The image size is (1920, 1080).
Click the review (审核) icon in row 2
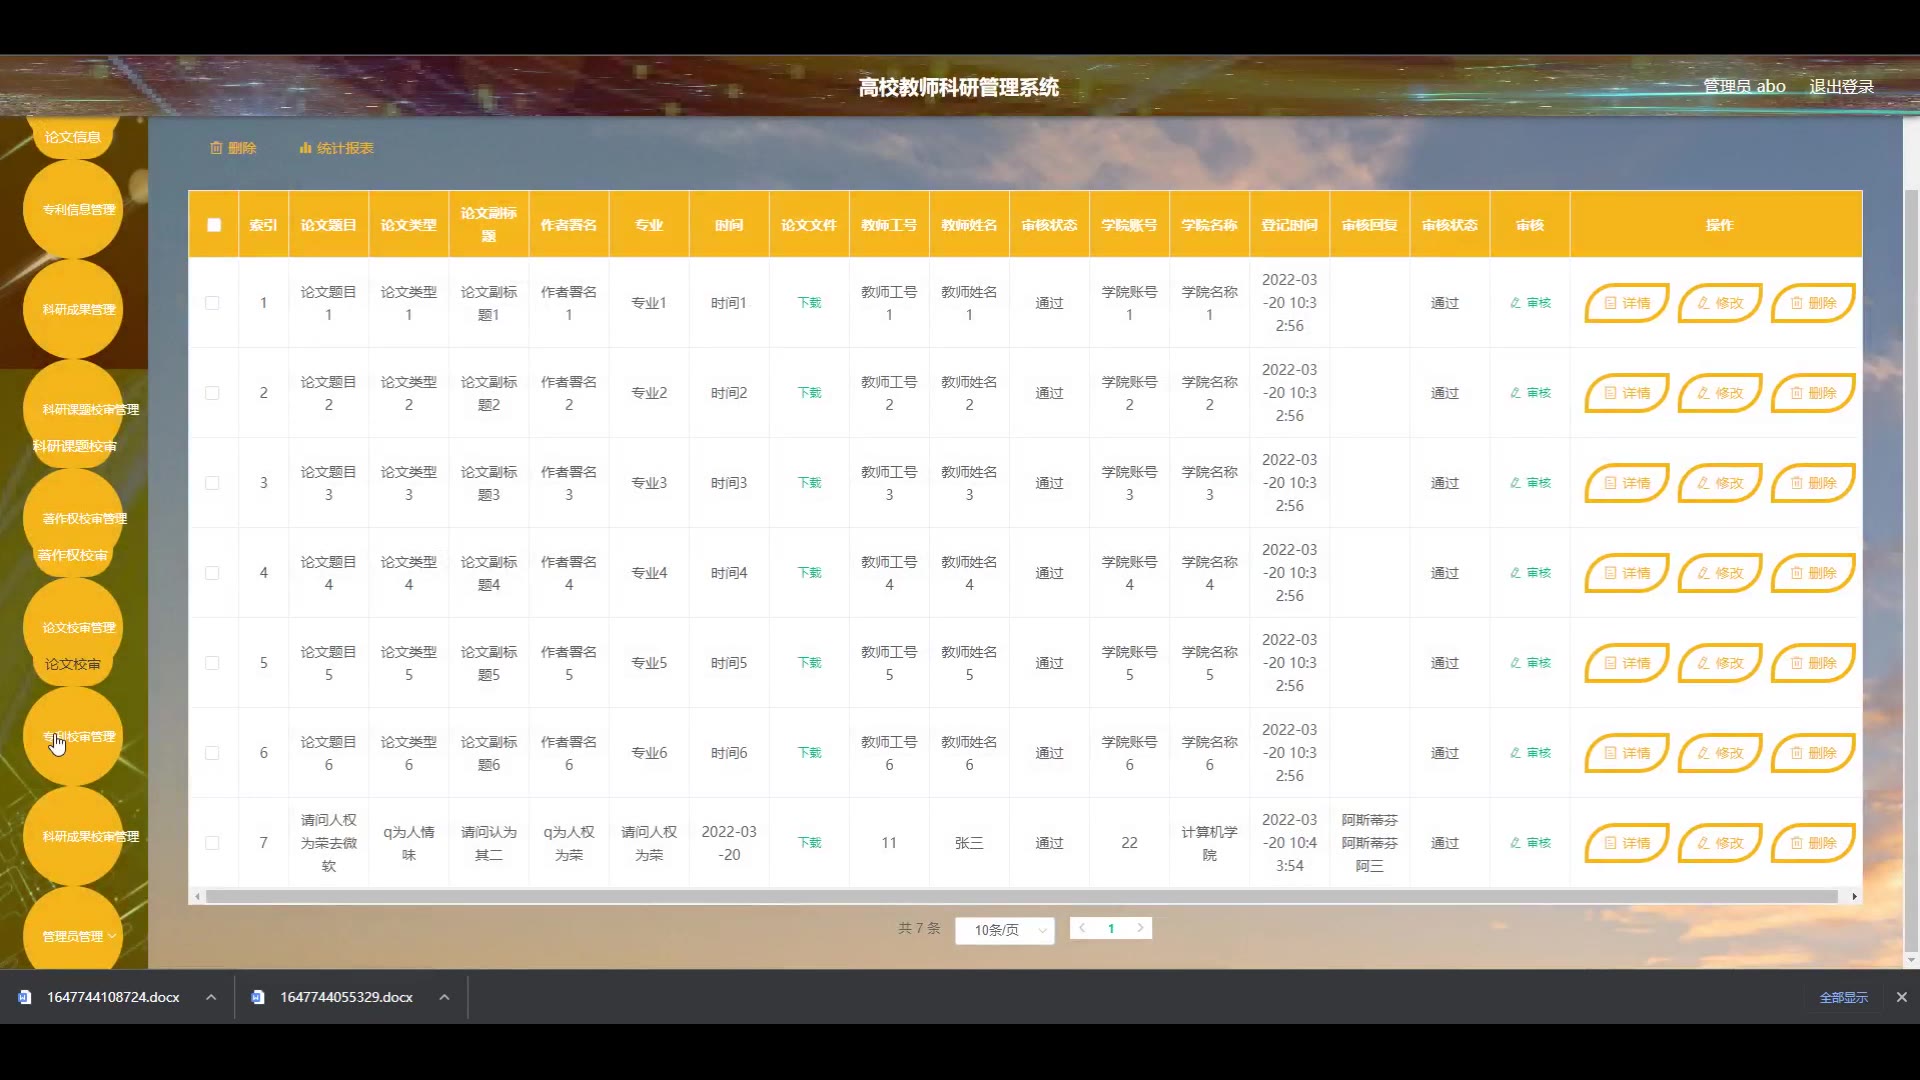coord(1530,393)
